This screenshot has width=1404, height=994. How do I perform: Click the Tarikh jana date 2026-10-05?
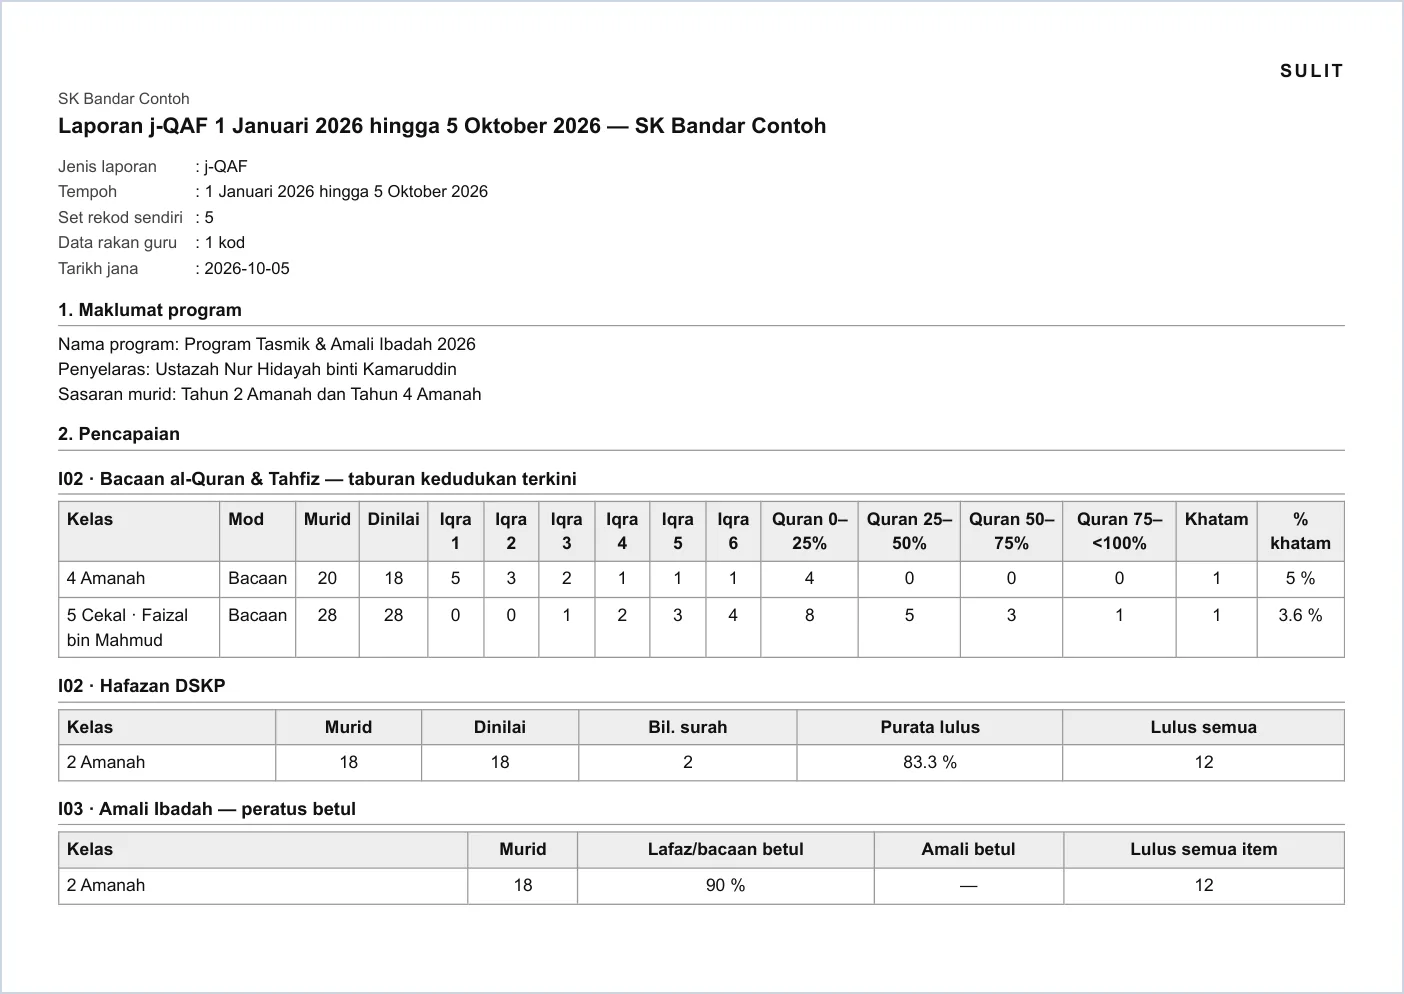(x=247, y=269)
